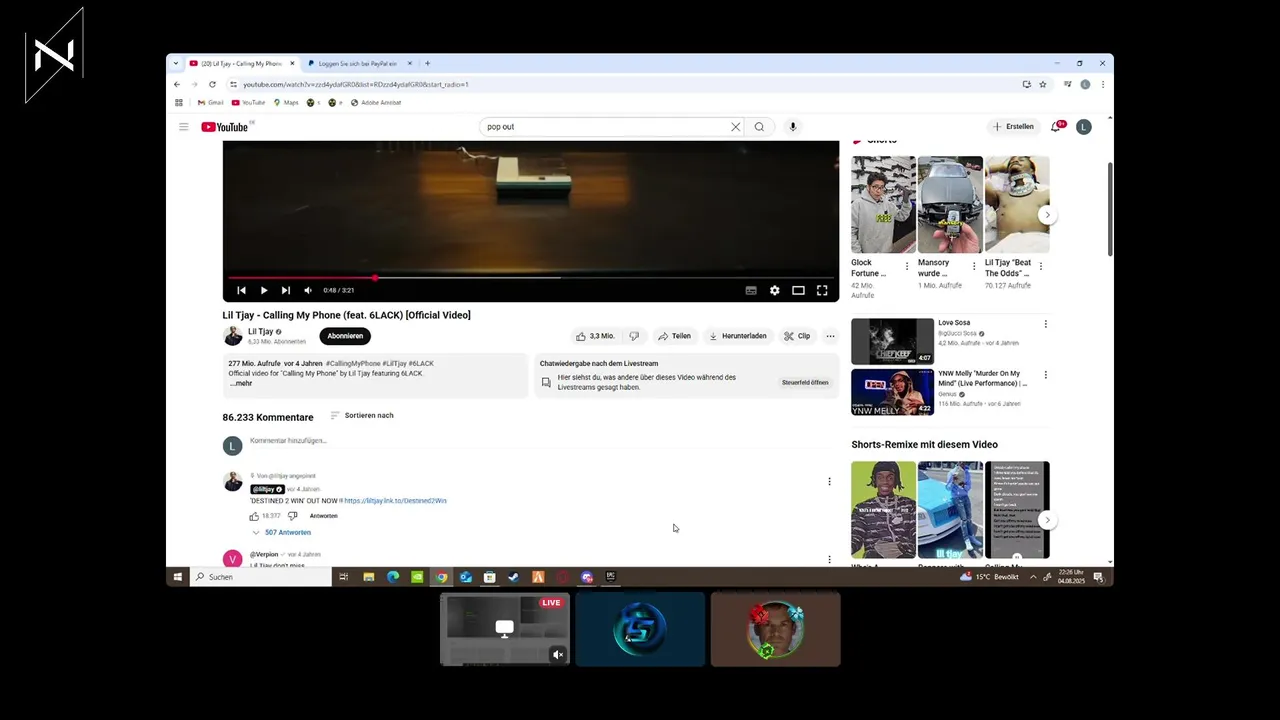Mute the video with the speaker icon
1280x720 pixels.
(308, 290)
